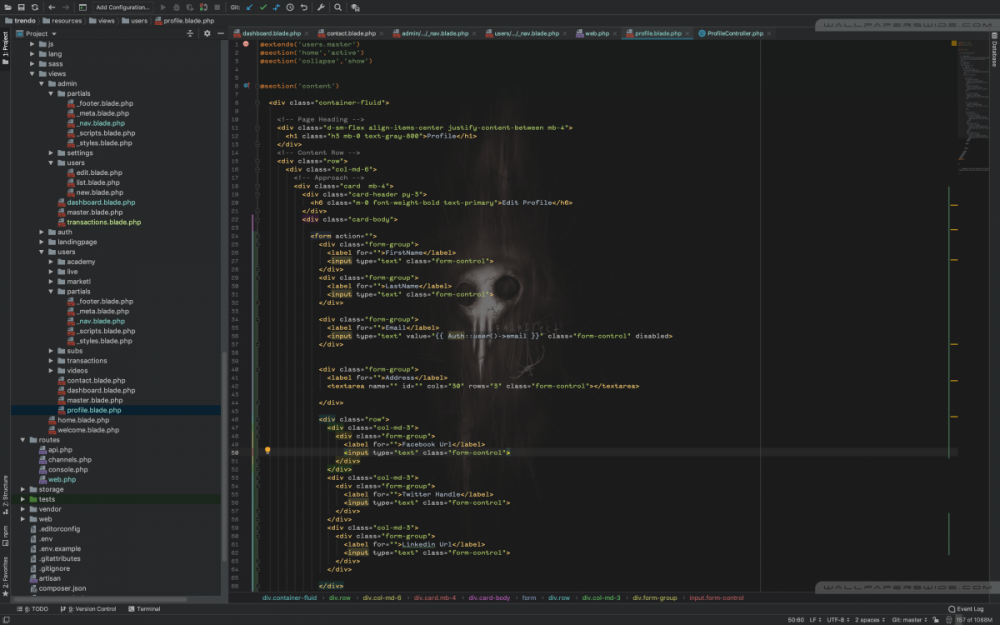The width and height of the screenshot is (1000, 625).
Task: Switch to the contact.blade.php tab
Action: point(350,33)
